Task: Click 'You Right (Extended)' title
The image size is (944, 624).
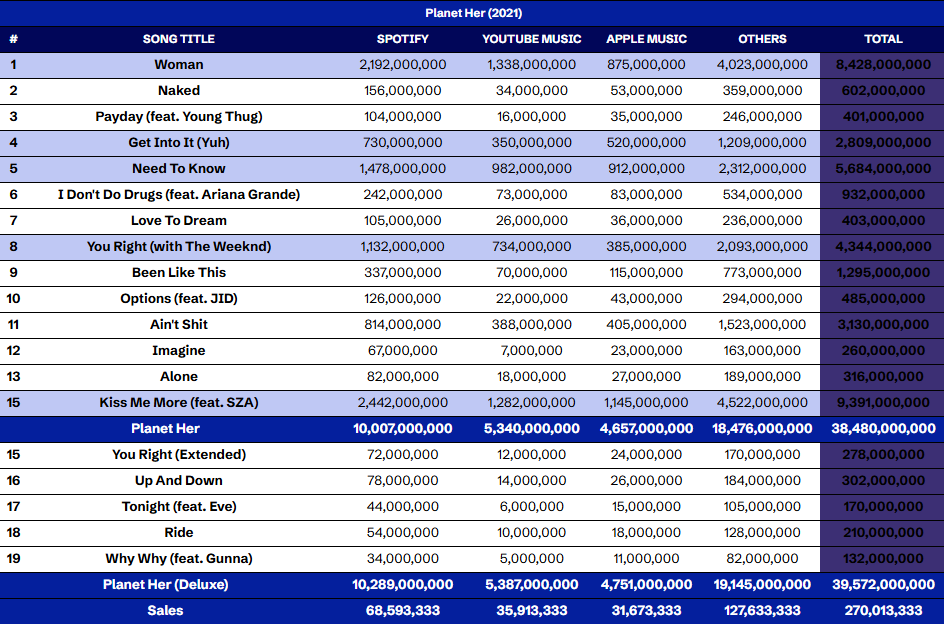Action: point(179,454)
